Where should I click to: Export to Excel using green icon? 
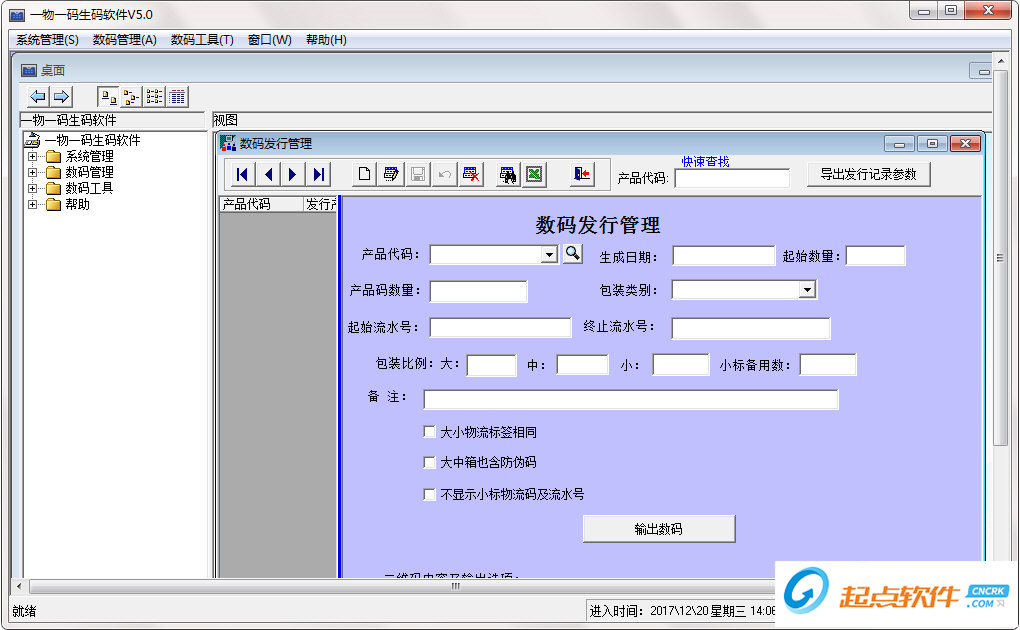pos(534,174)
